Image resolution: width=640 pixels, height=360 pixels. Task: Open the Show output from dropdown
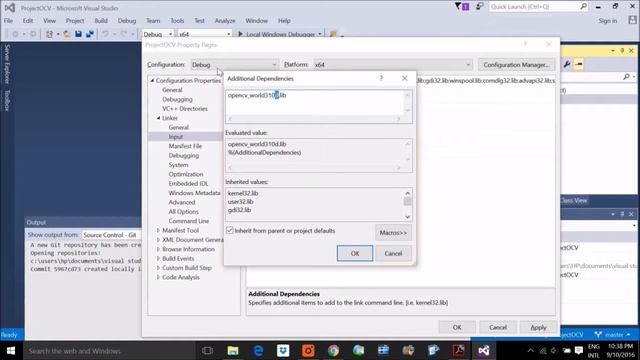[111, 235]
